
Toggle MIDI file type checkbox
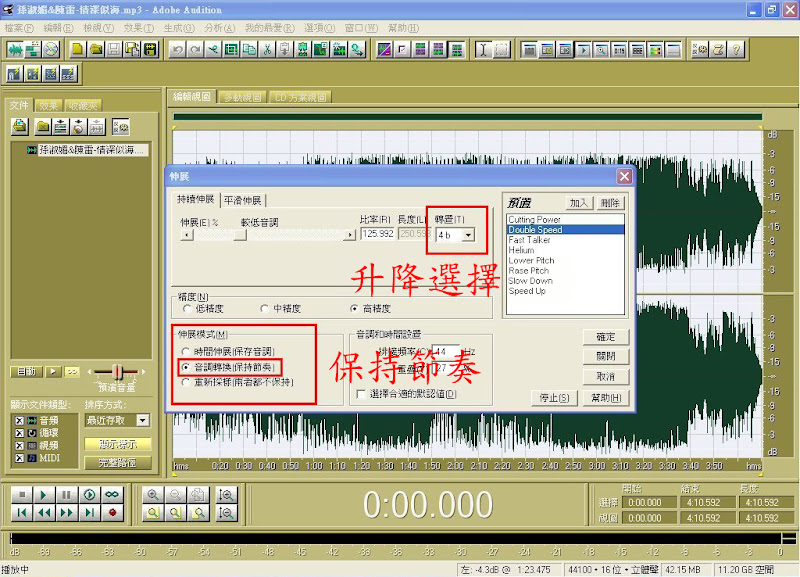click(x=19, y=458)
